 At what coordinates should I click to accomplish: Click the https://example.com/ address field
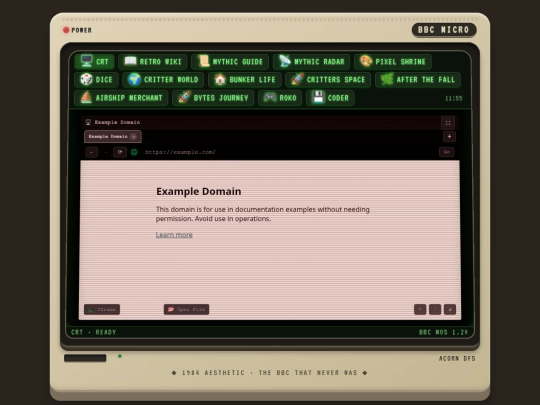tap(289, 152)
